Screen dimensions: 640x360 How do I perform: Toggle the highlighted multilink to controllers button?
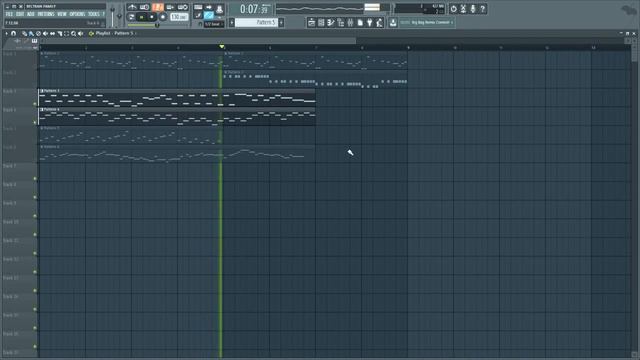coord(209,16)
